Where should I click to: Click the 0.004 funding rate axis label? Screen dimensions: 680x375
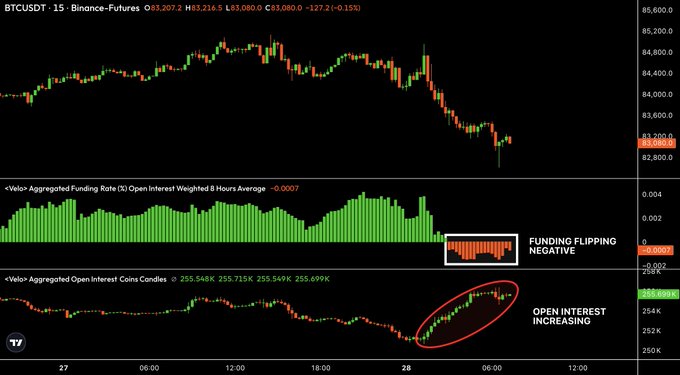coord(653,195)
